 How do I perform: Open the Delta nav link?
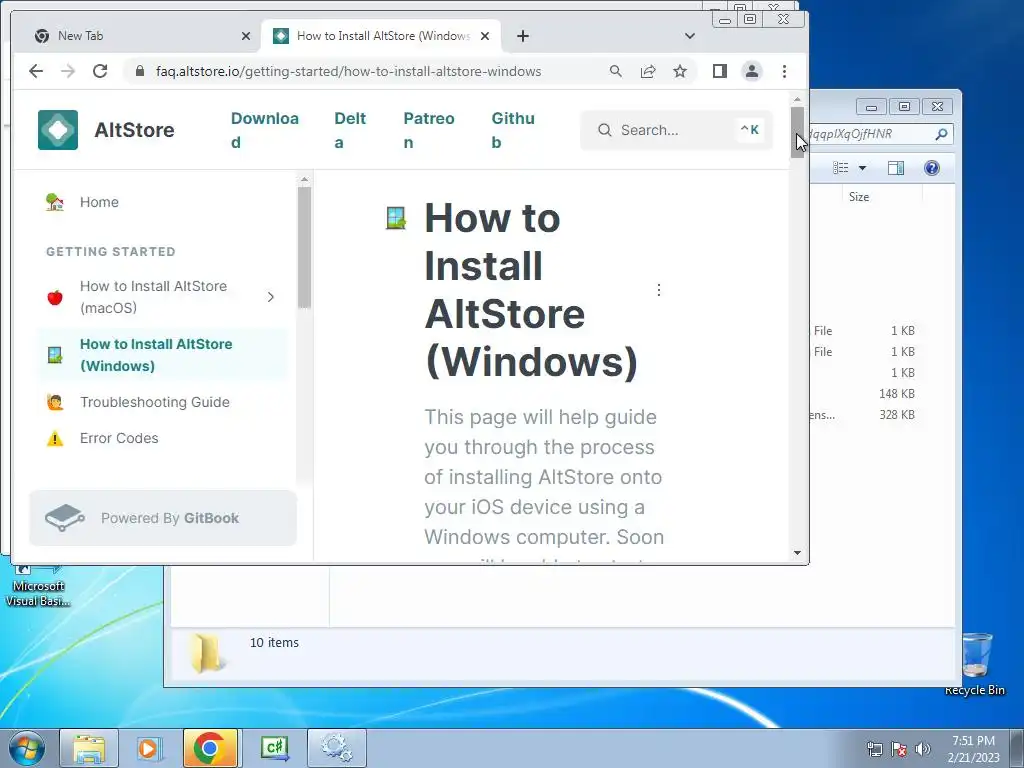click(350, 130)
